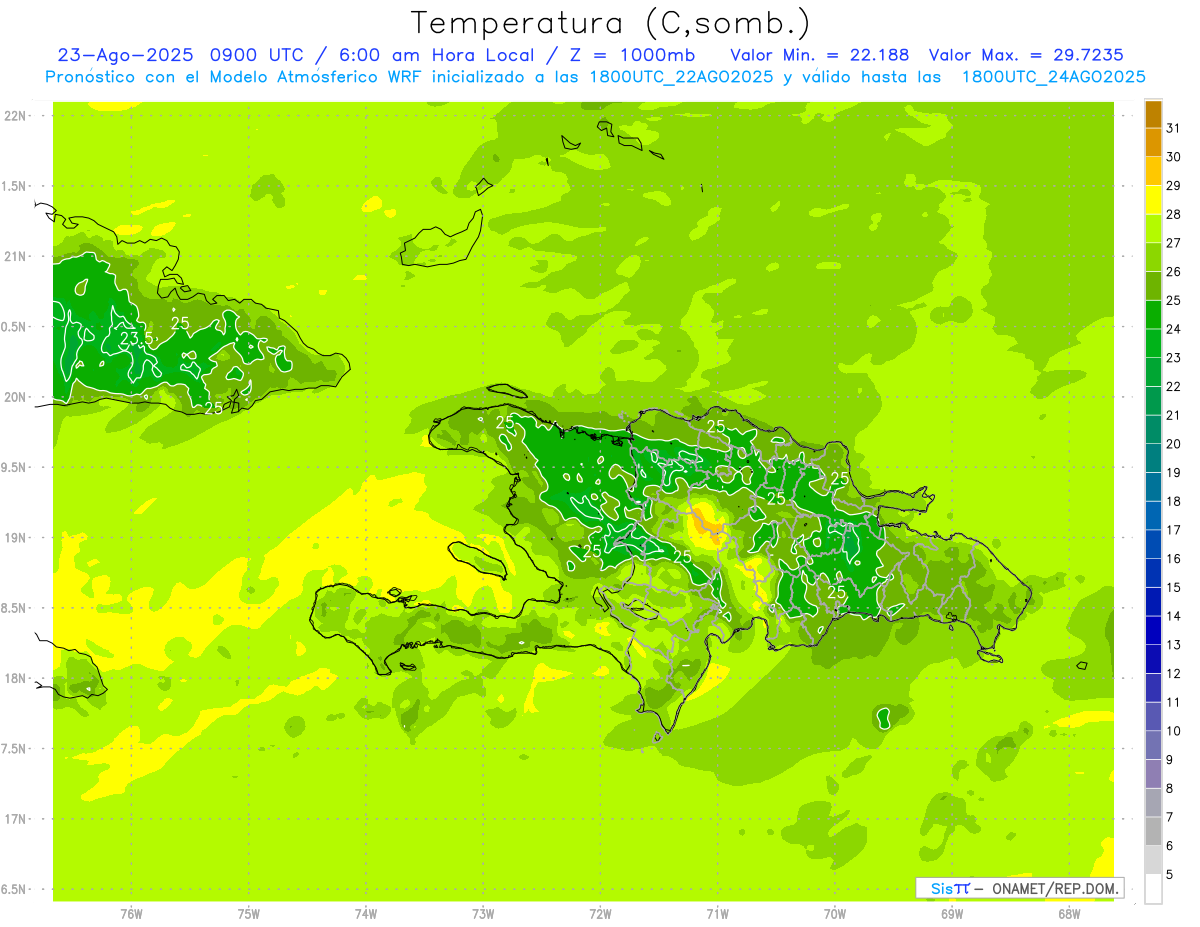Click the legend scale value '30'
Screen dimensions: 1200x927
tap(1173, 156)
